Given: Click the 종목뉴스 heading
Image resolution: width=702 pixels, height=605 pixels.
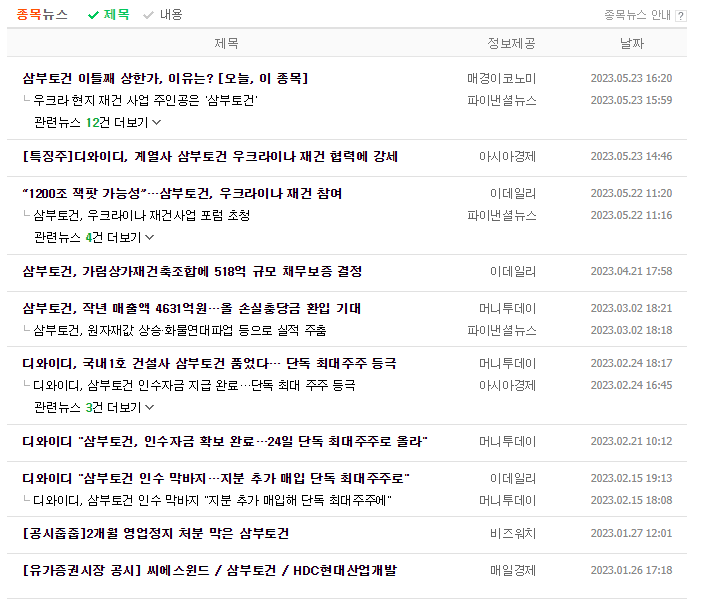Looking at the screenshot, I should pos(42,15).
